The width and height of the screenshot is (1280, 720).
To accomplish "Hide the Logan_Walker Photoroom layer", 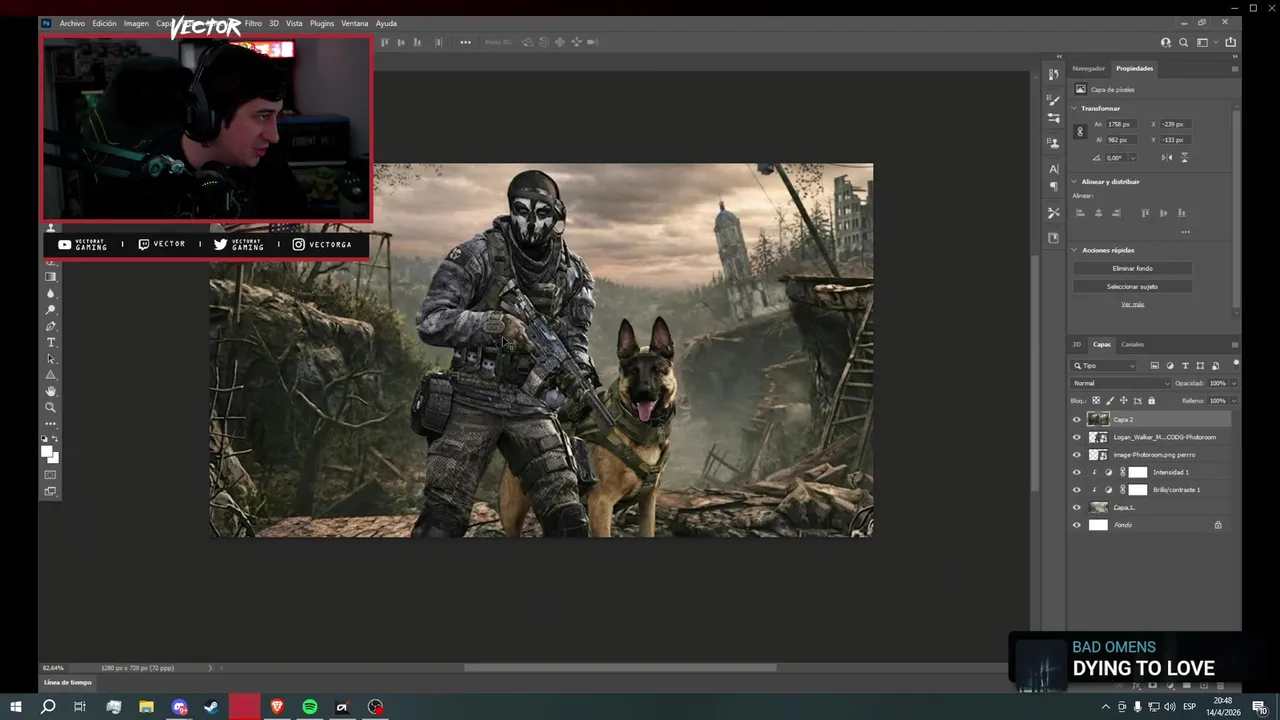I will (x=1077, y=437).
